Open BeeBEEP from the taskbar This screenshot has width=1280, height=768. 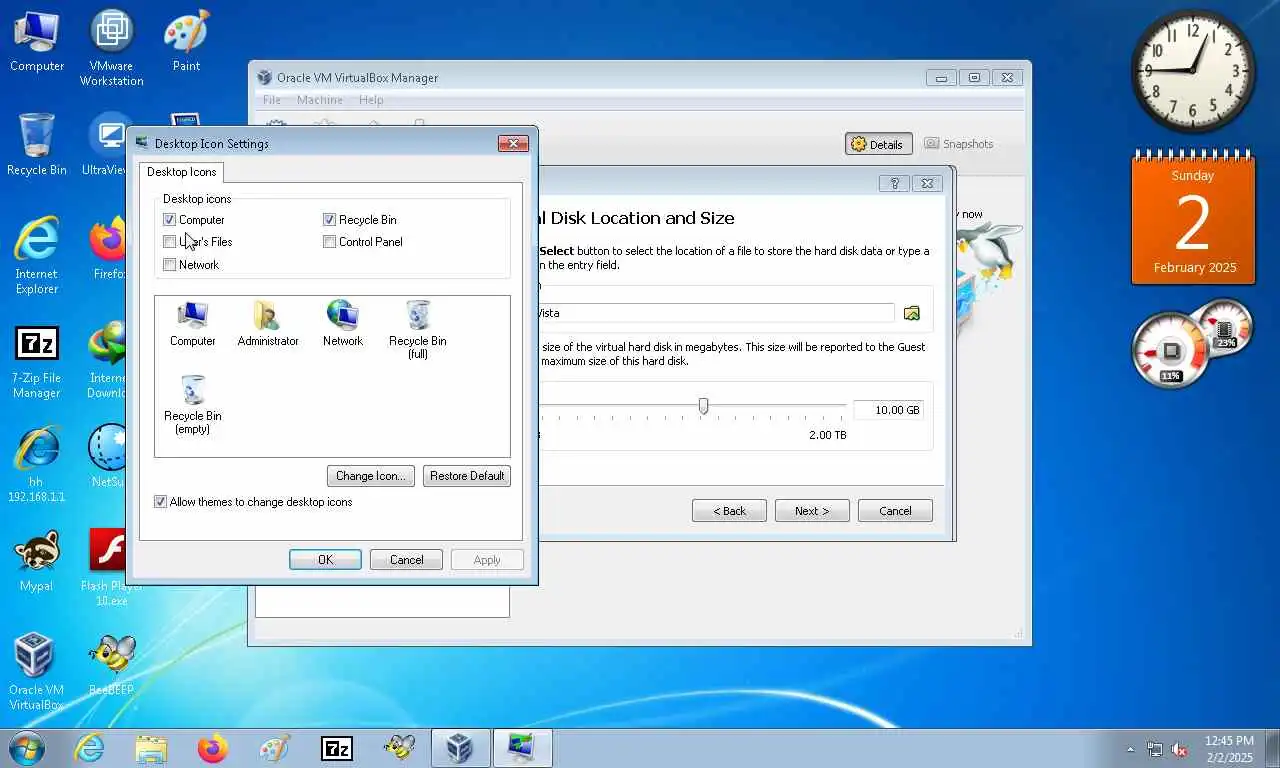coord(399,748)
